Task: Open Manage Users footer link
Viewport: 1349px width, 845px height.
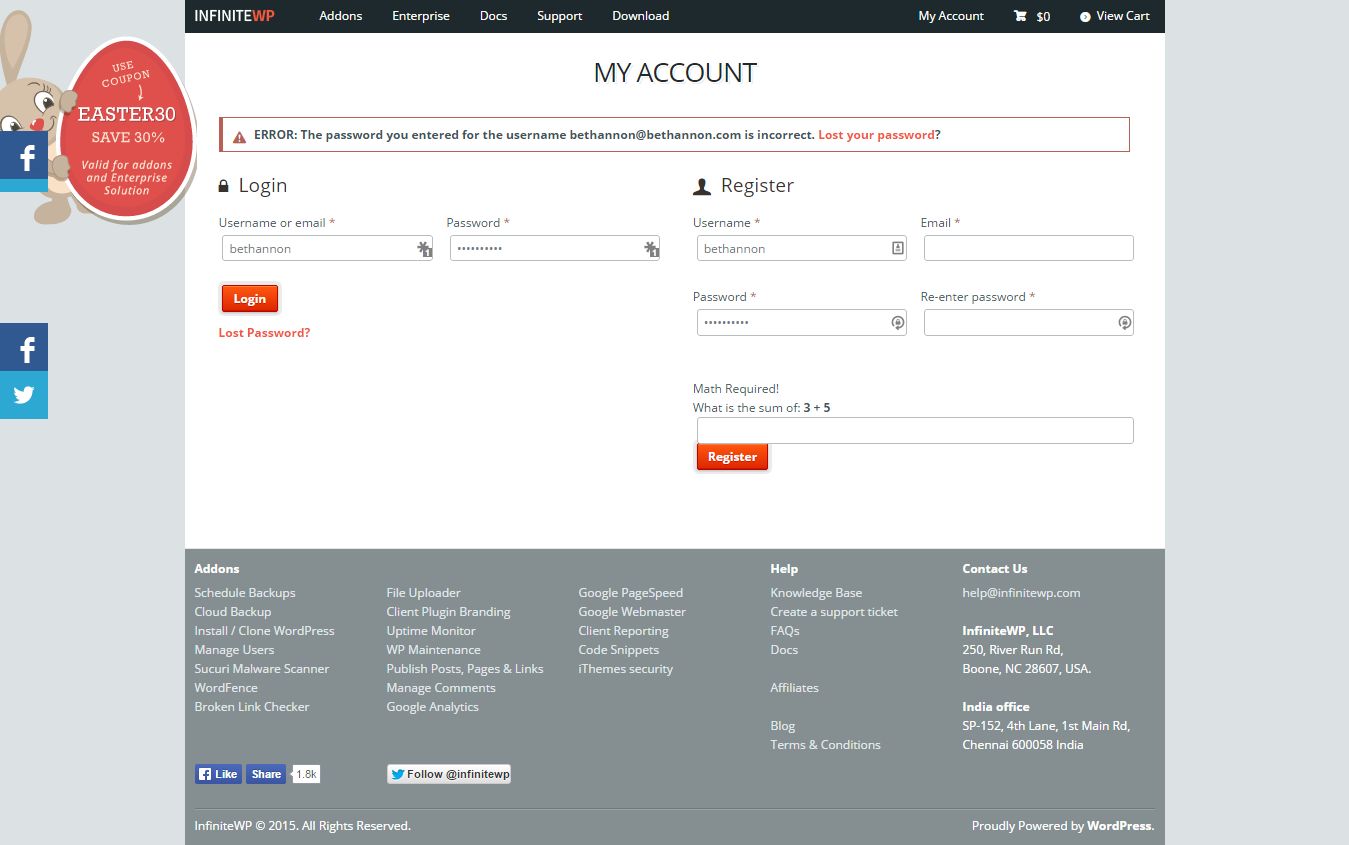Action: (x=234, y=650)
